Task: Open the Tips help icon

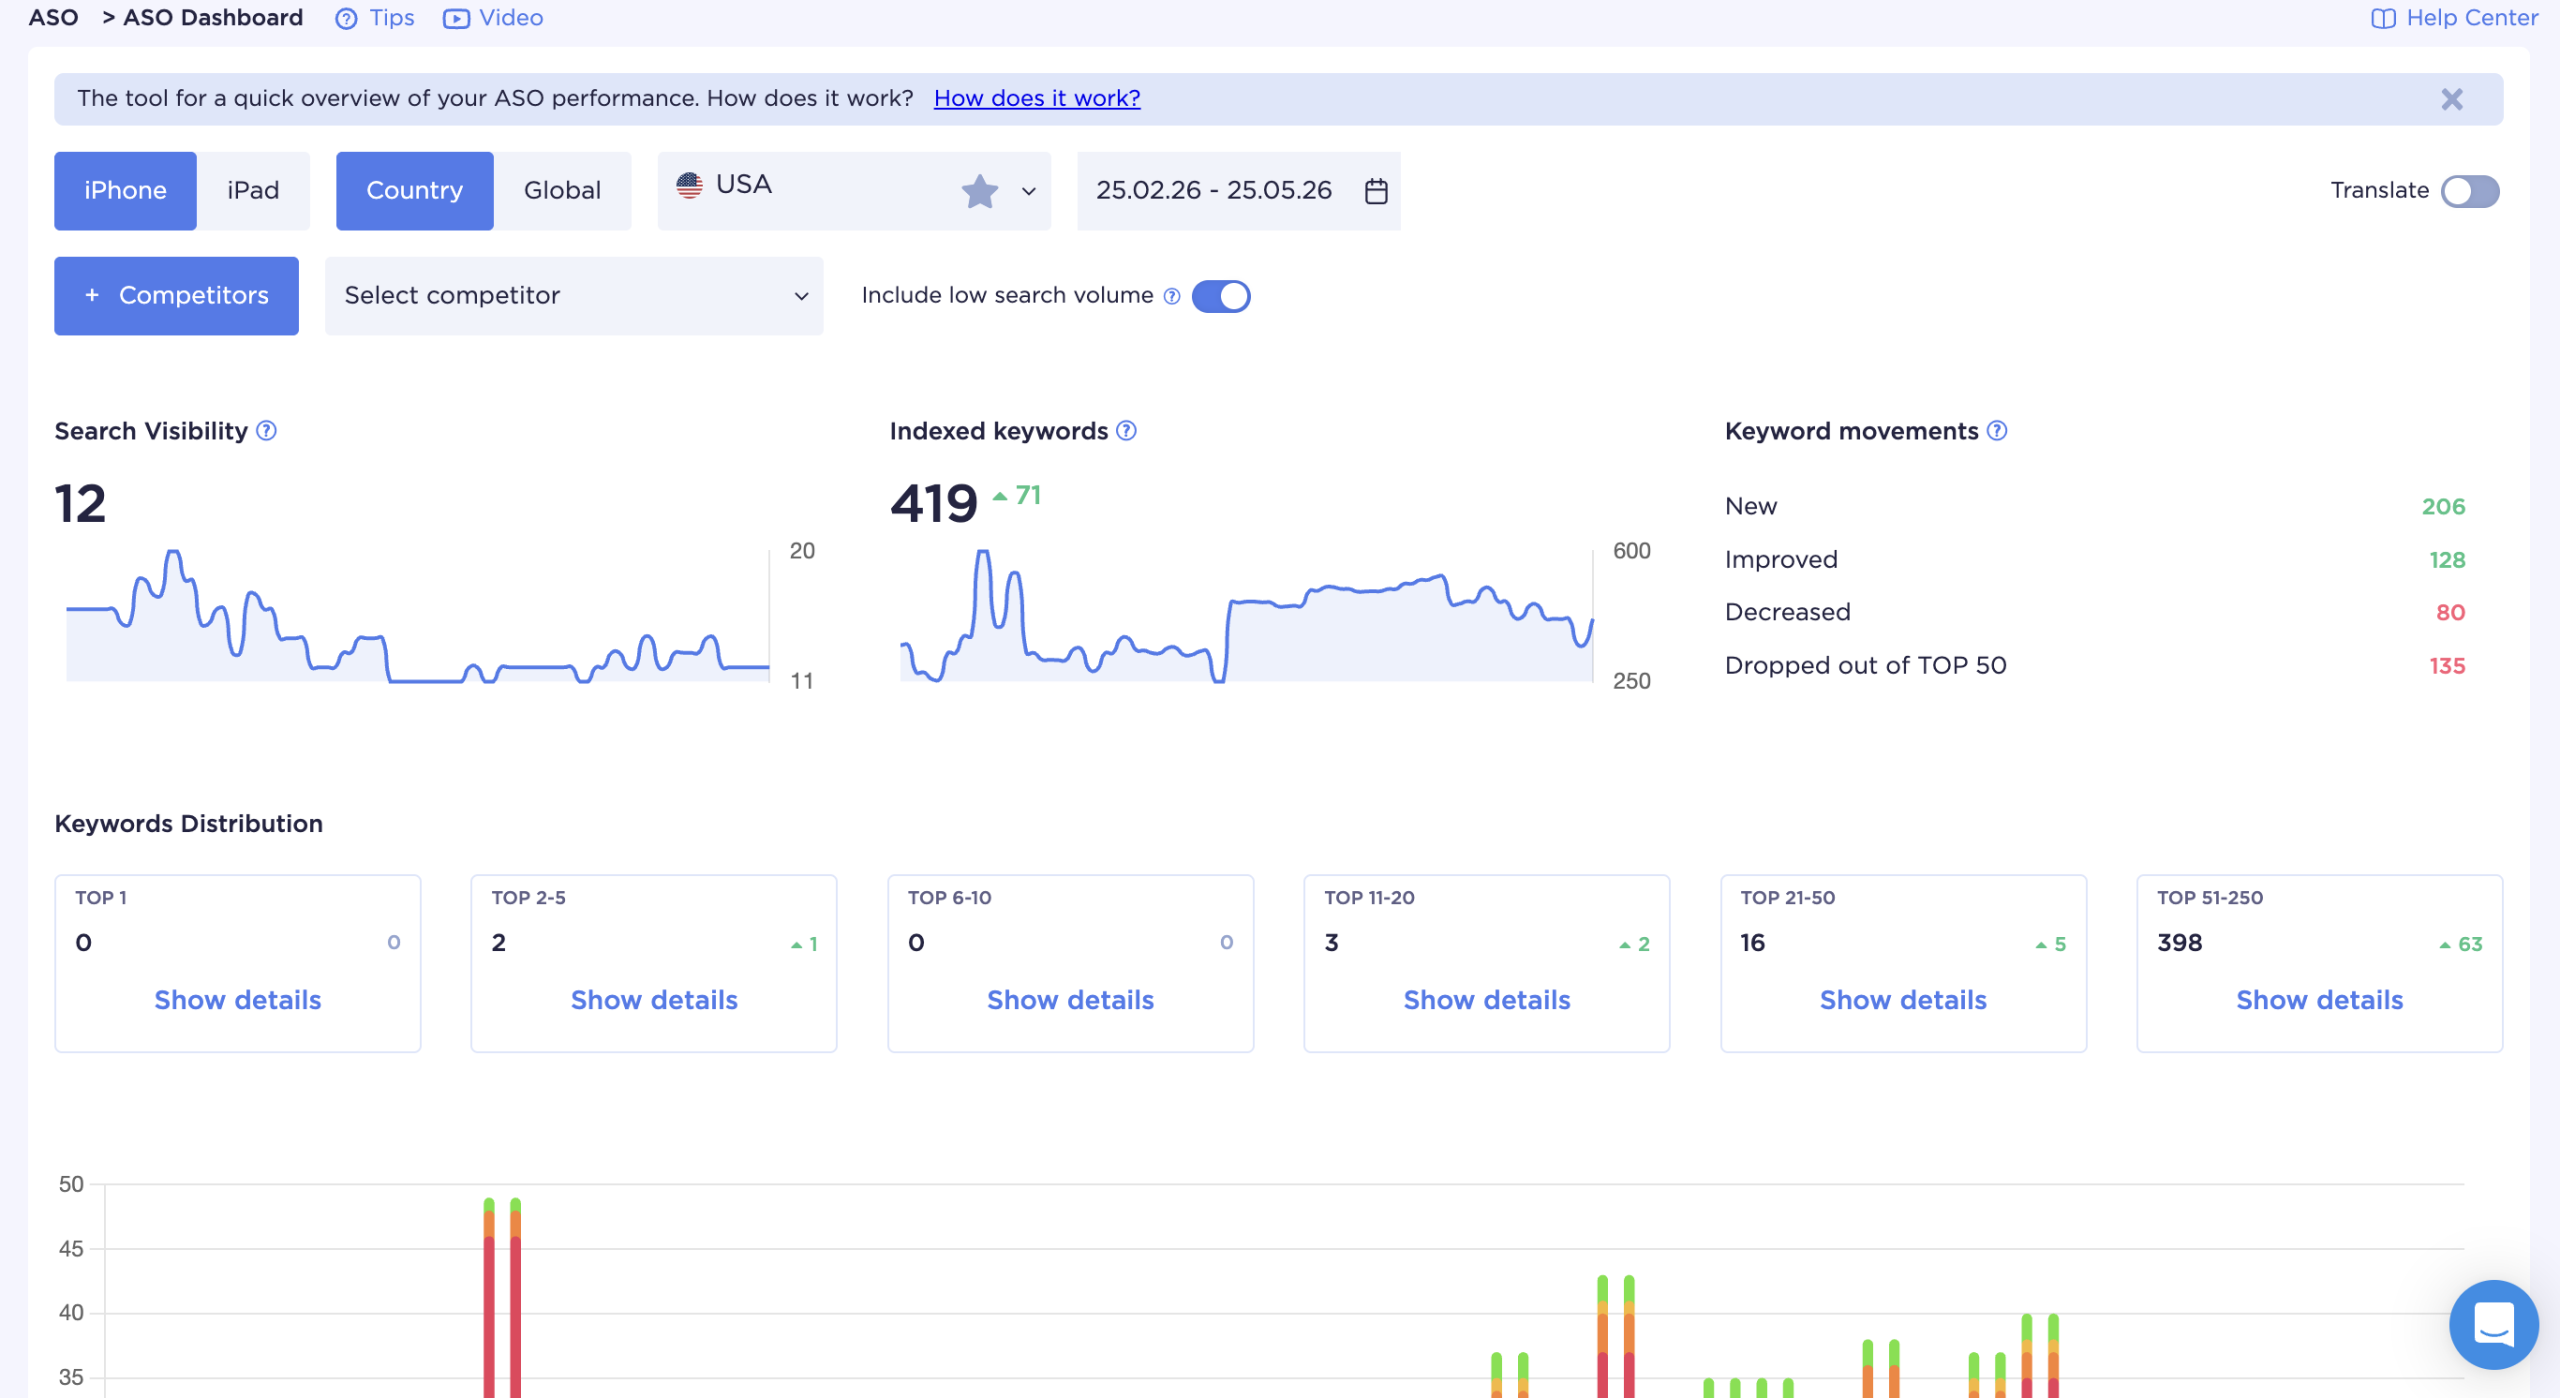Action: pos(346,19)
